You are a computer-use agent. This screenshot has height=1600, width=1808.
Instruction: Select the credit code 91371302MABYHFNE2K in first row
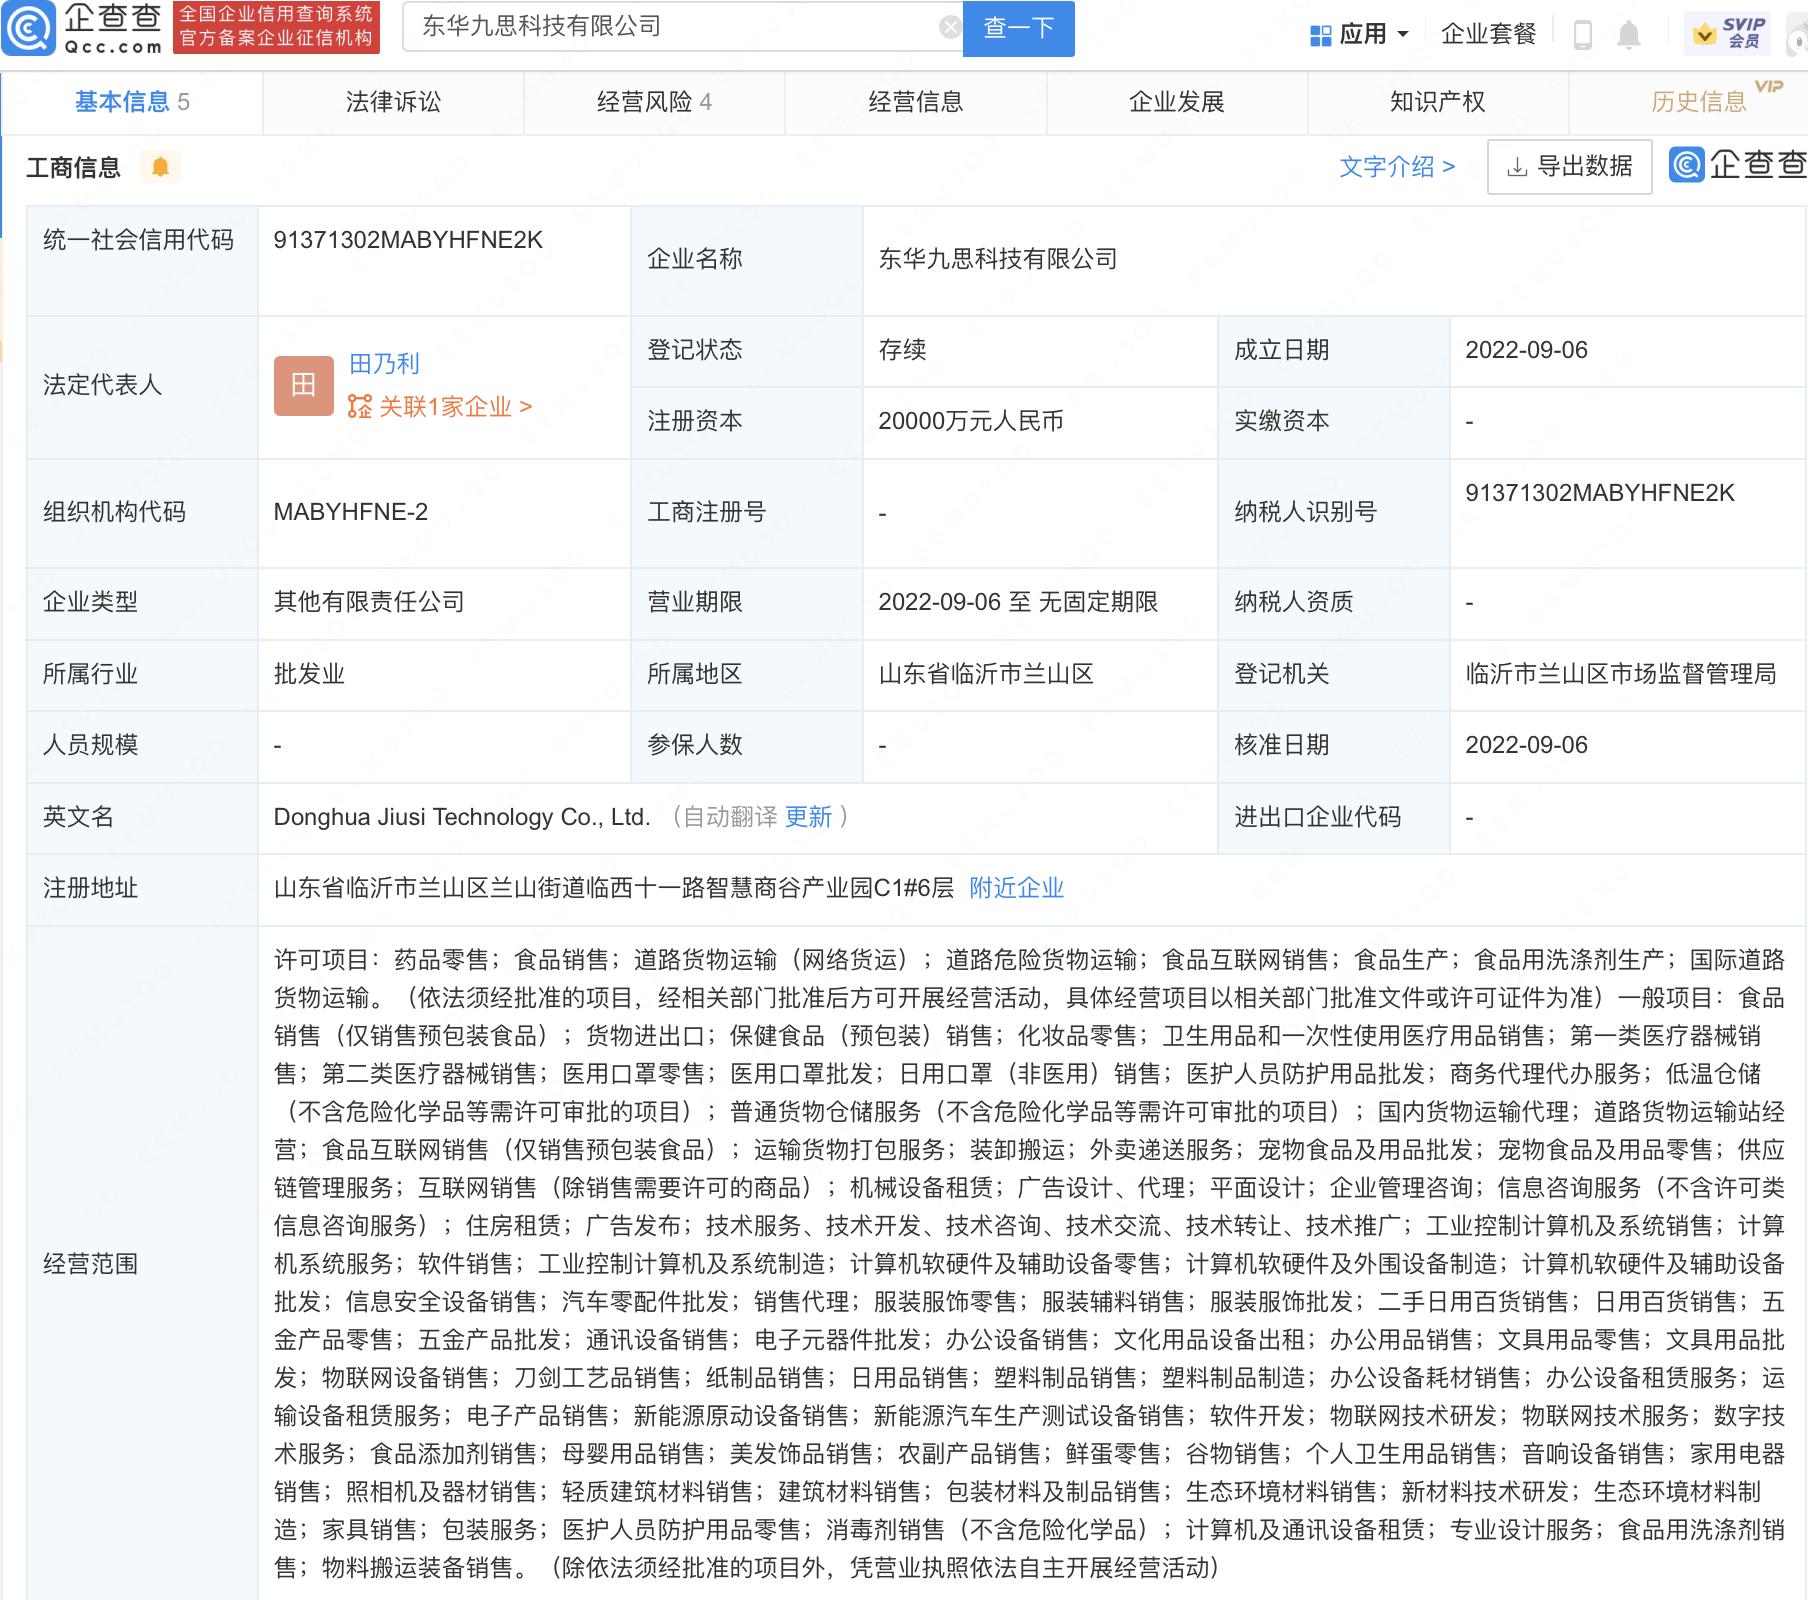click(x=408, y=240)
